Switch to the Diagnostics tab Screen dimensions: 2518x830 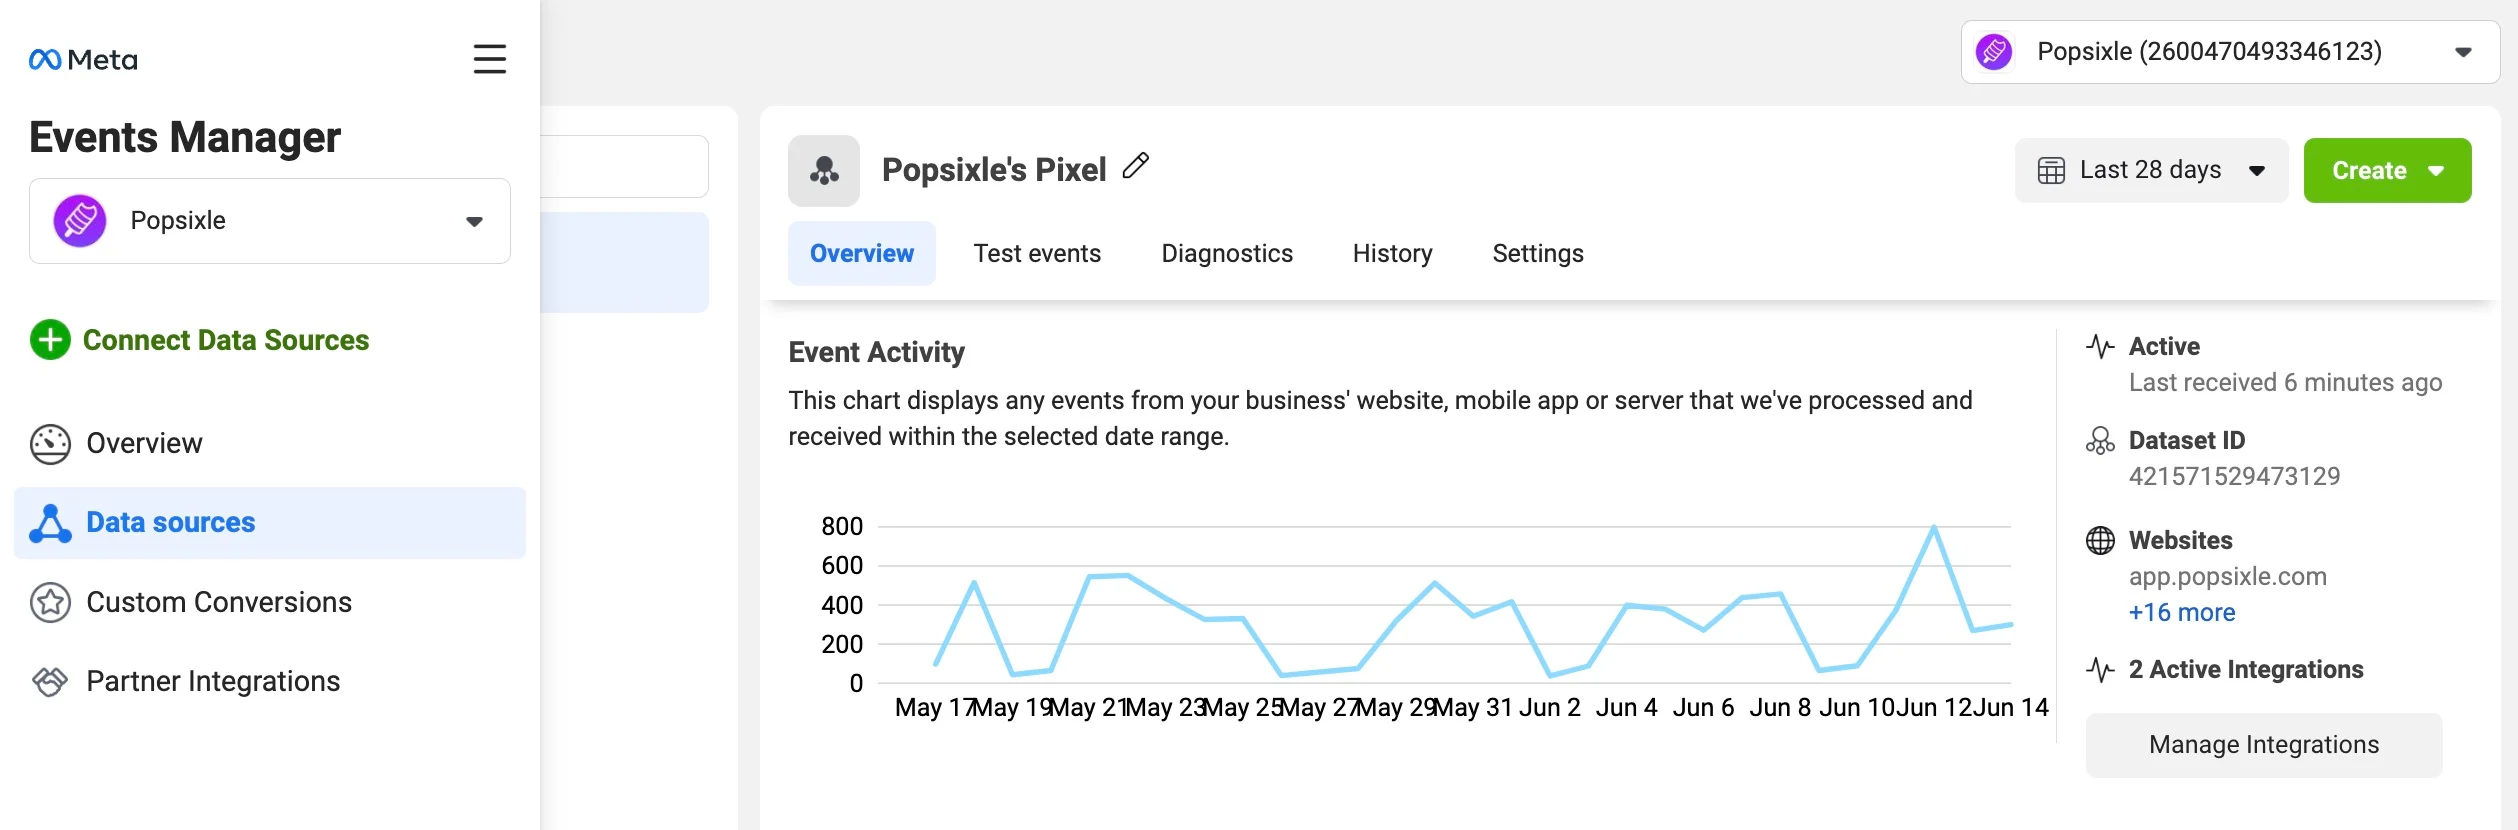pos(1227,254)
